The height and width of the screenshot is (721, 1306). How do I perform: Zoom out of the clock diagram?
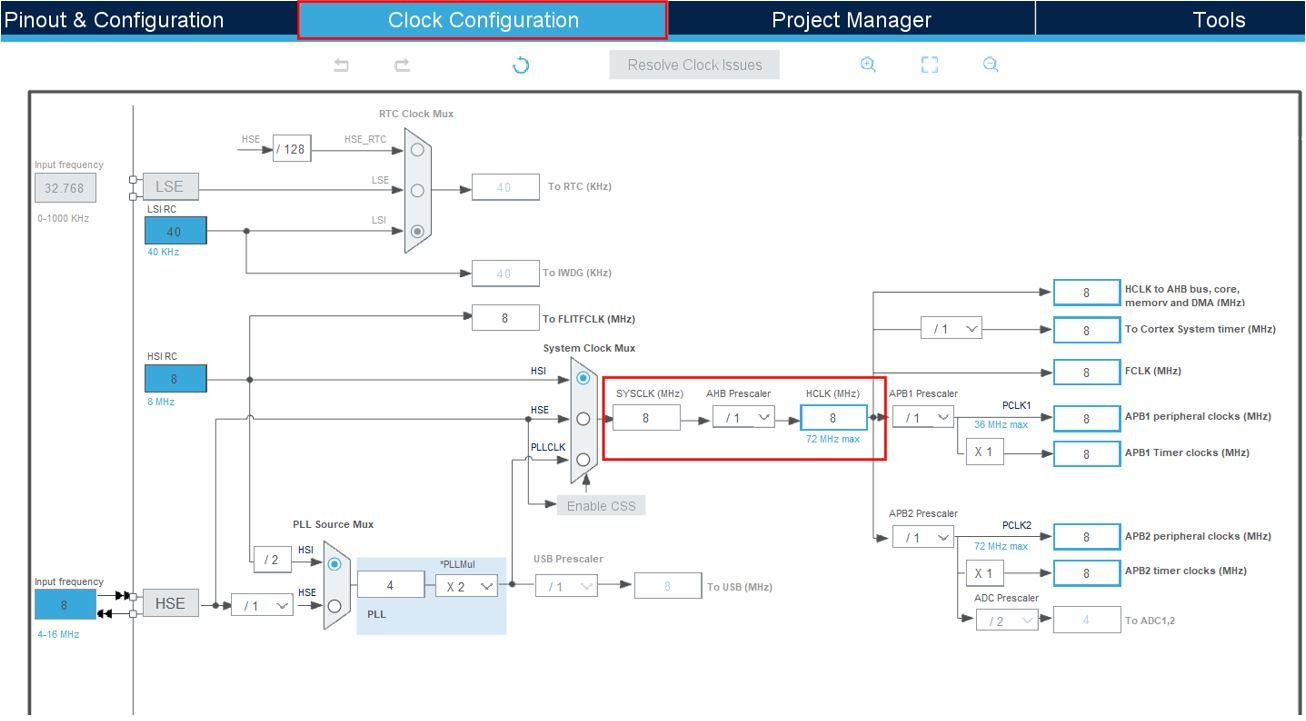pyautogui.click(x=990, y=64)
